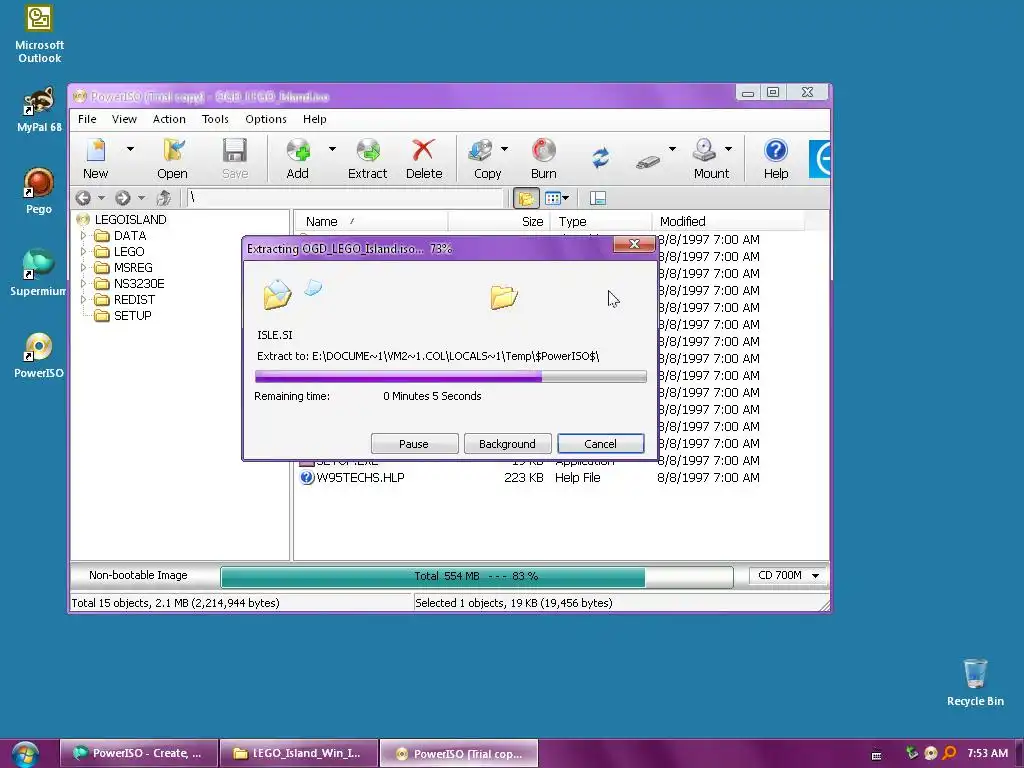Click the Total 554 MB capacity bar
This screenshot has height=768, width=1024.
(477, 577)
